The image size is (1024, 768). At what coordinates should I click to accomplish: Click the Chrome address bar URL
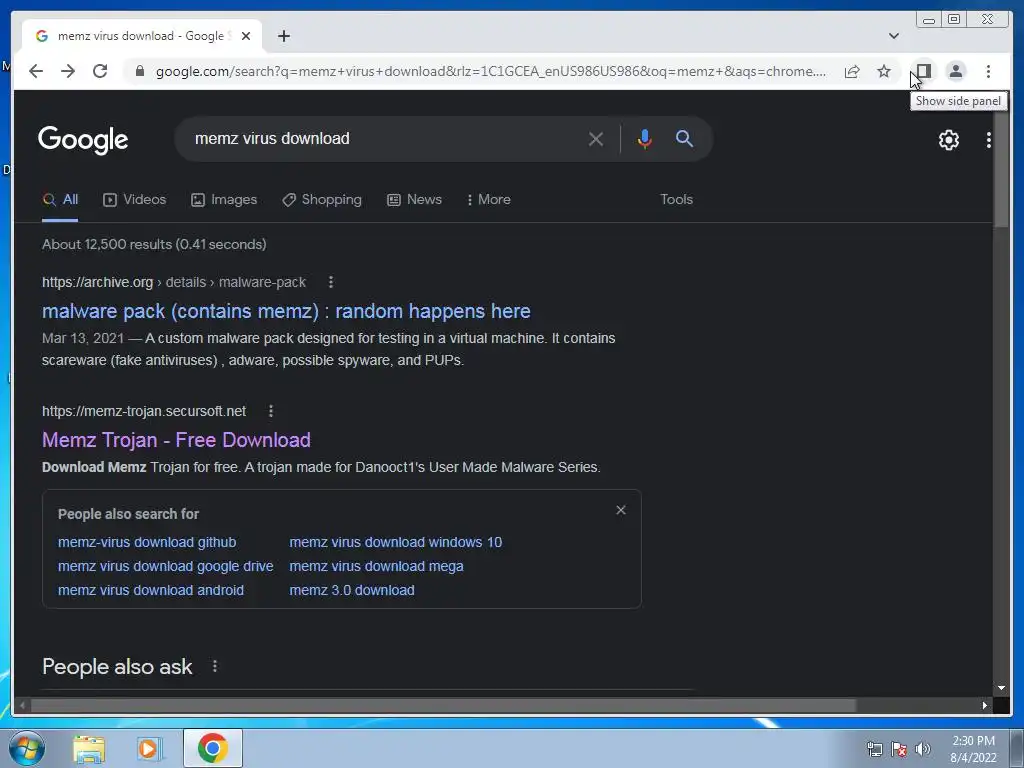click(490, 71)
